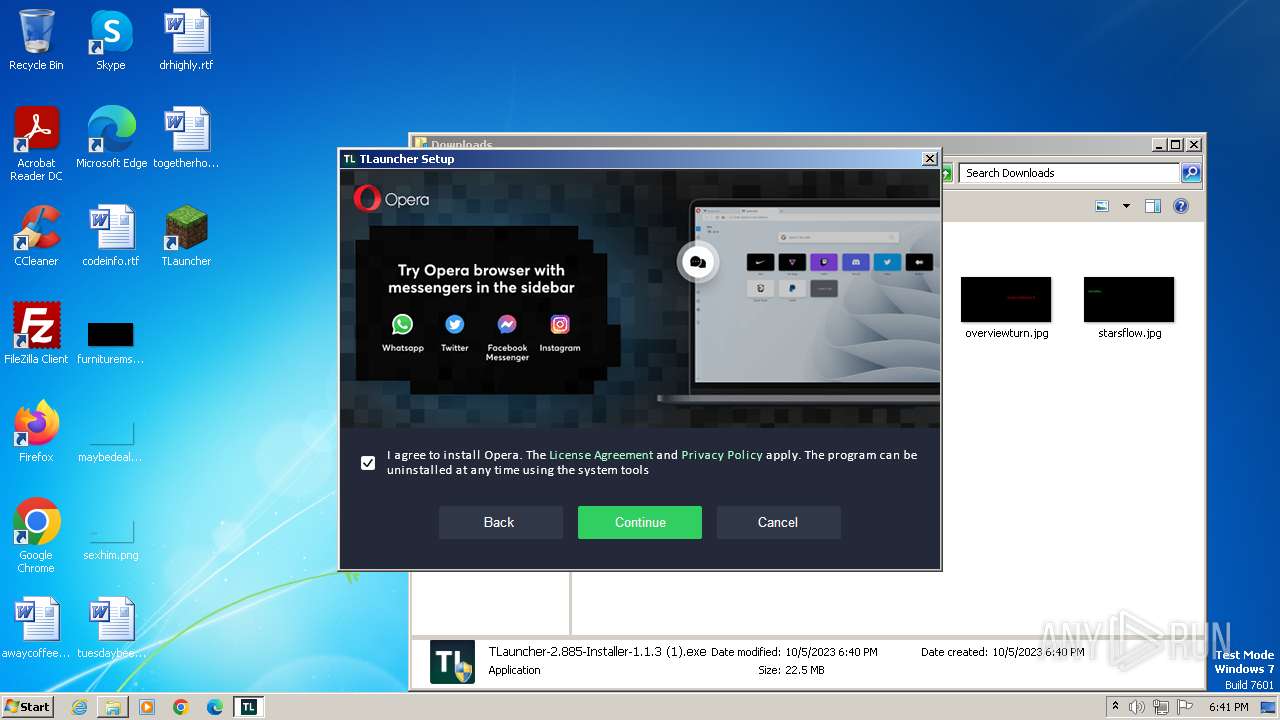1280x720 pixels.
Task: Open the TLauncher desktop shortcut
Action: 186,236
